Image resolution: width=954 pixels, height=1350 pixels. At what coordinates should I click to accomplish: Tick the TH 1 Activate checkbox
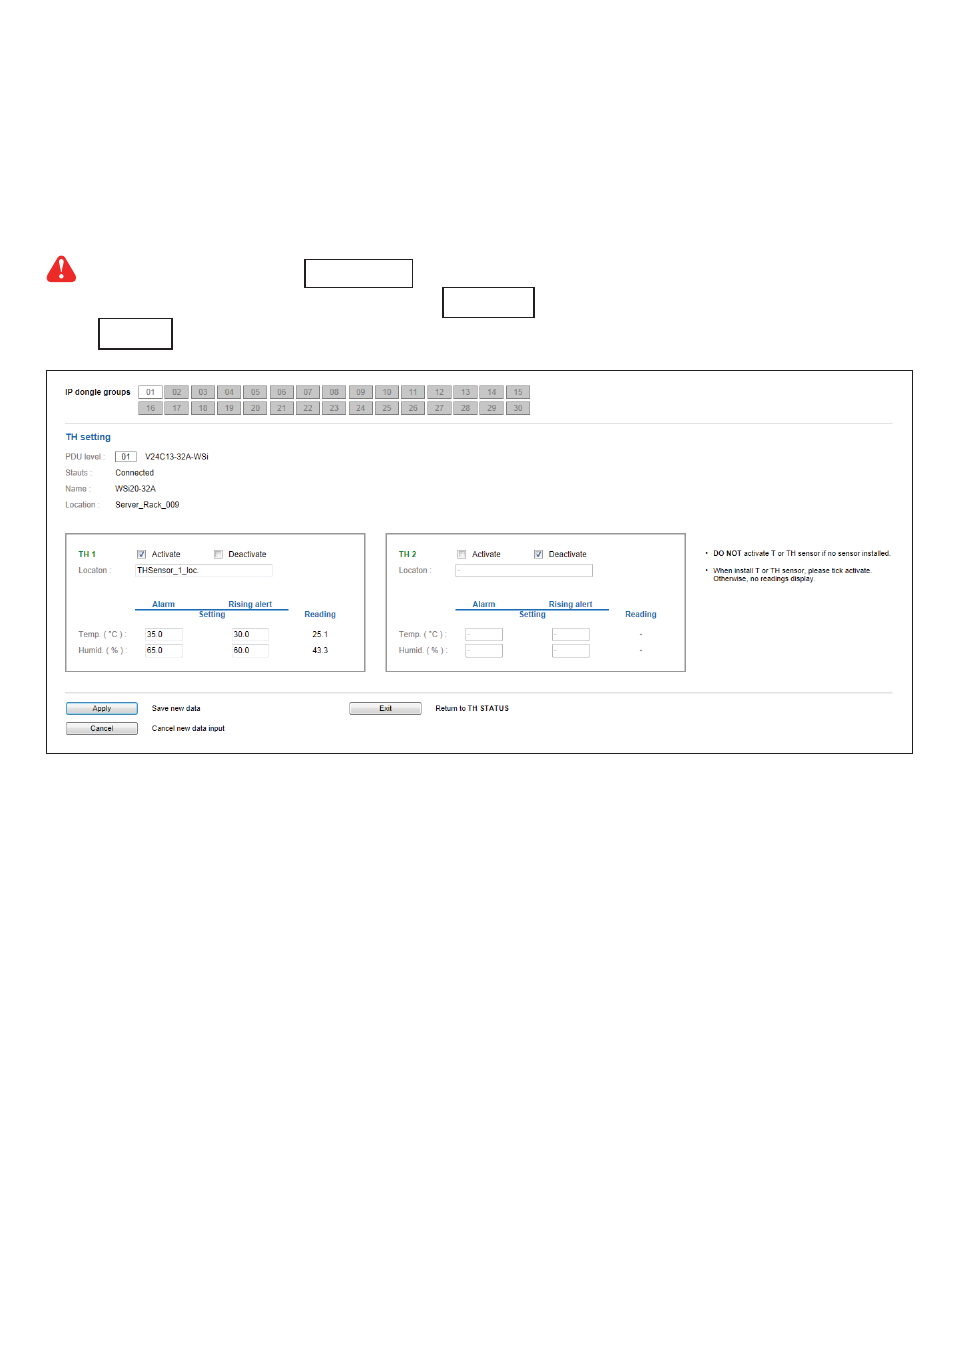click(x=141, y=554)
